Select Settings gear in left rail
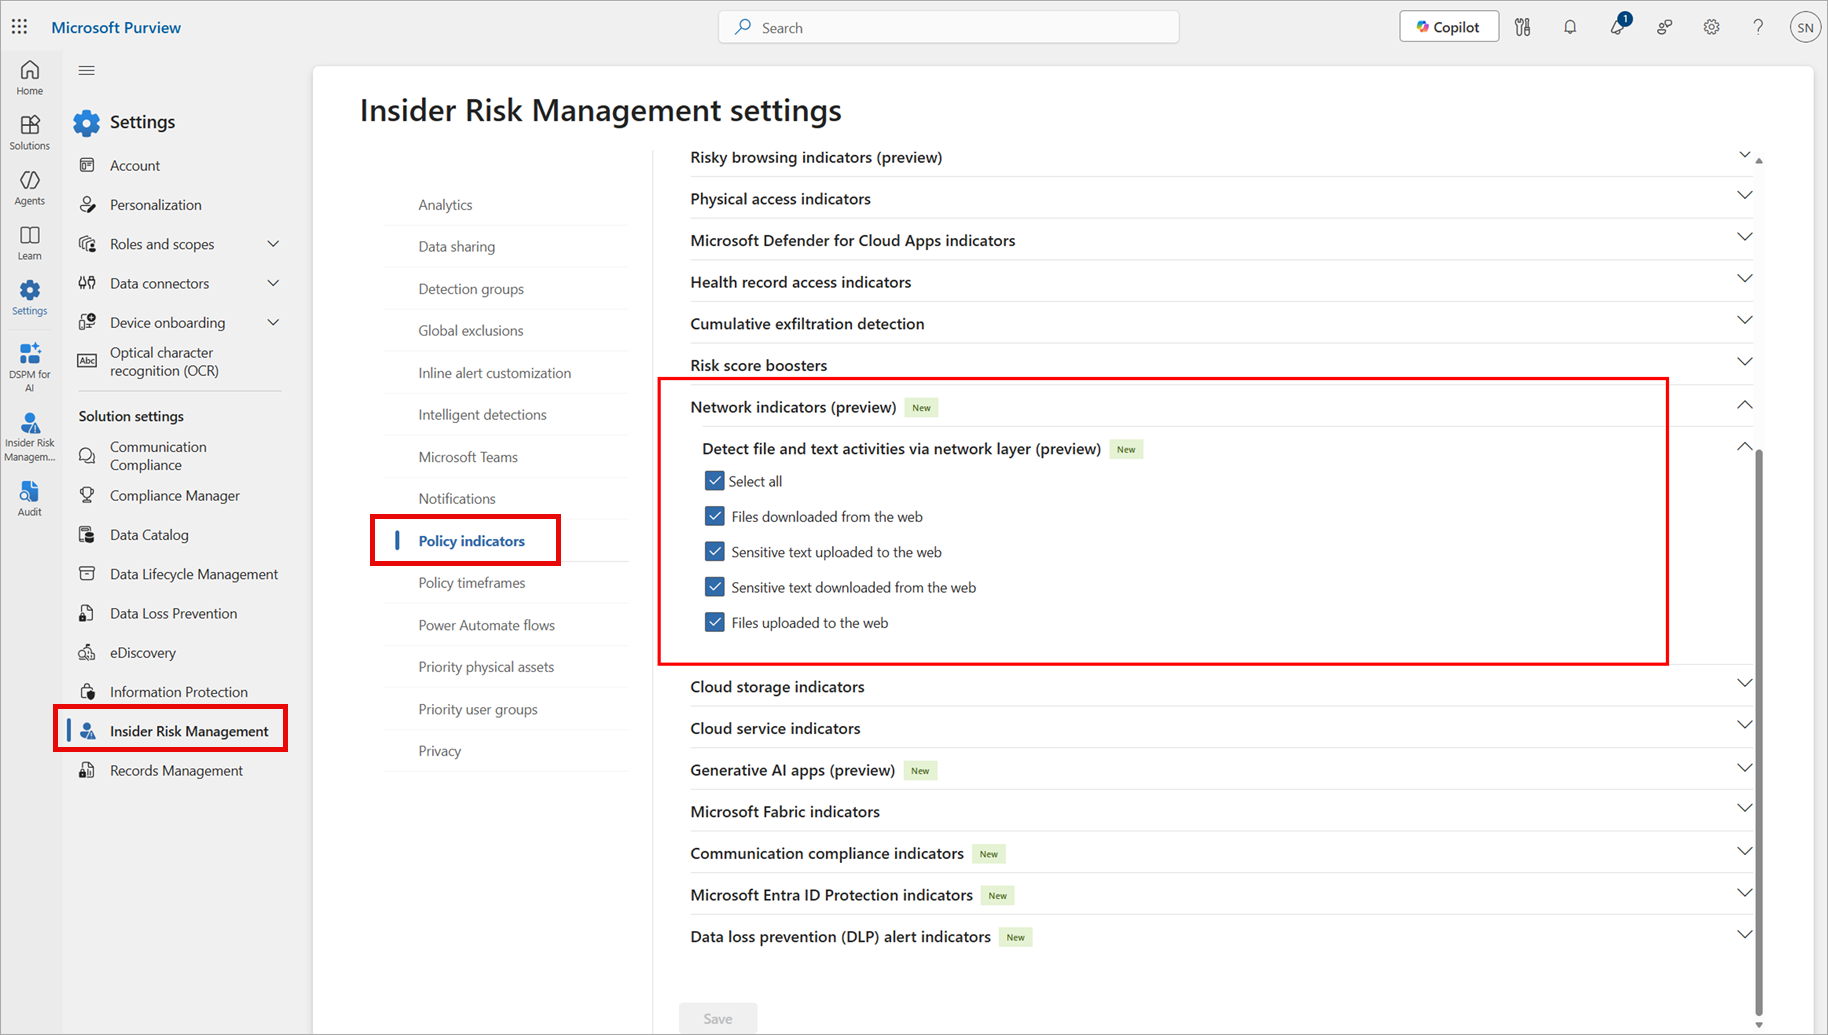Image resolution: width=1828 pixels, height=1035 pixels. click(30, 297)
